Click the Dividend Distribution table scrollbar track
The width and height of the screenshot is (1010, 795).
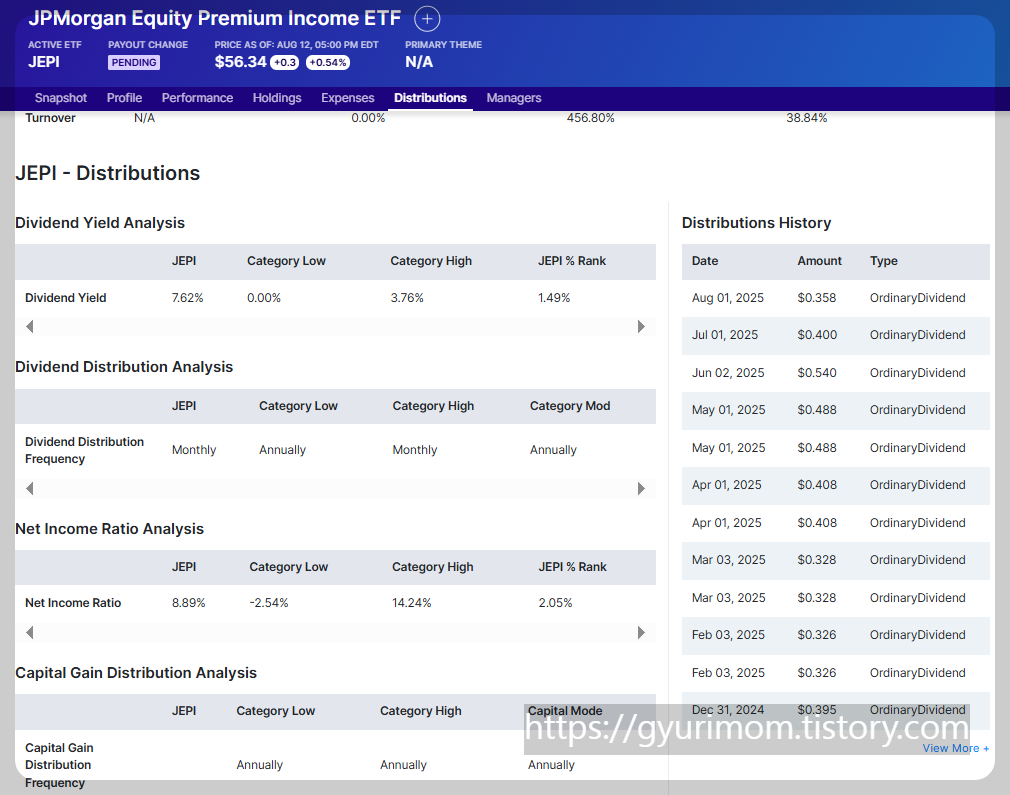click(x=335, y=488)
